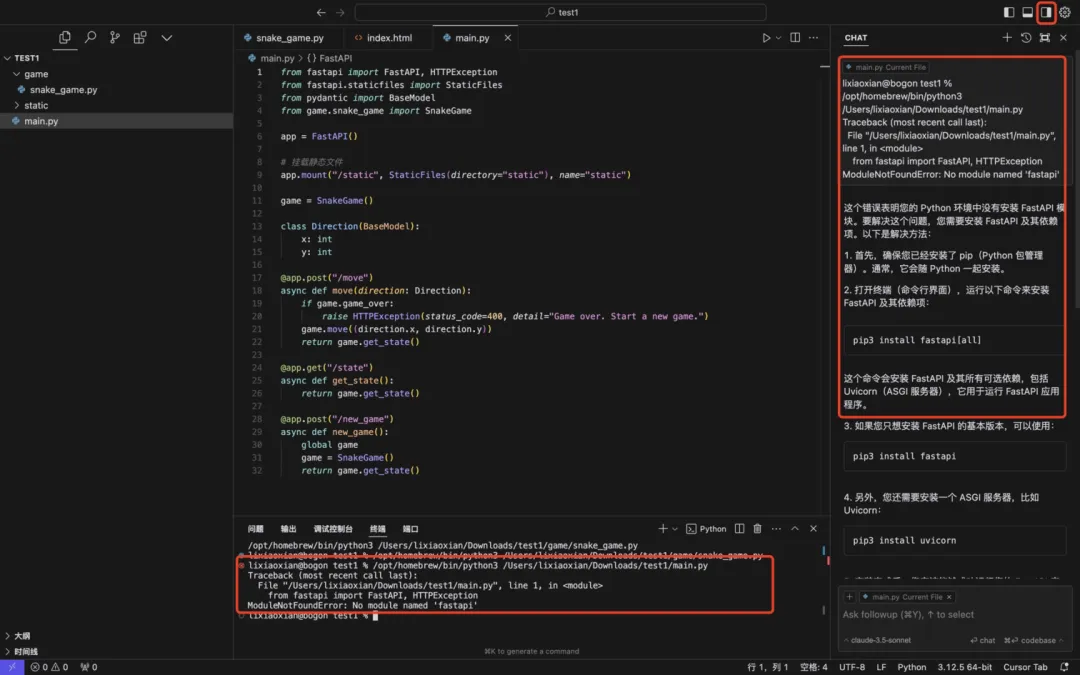The height and width of the screenshot is (675, 1080).
Task: Show additional sidebar views chevron
Action: pos(167,38)
